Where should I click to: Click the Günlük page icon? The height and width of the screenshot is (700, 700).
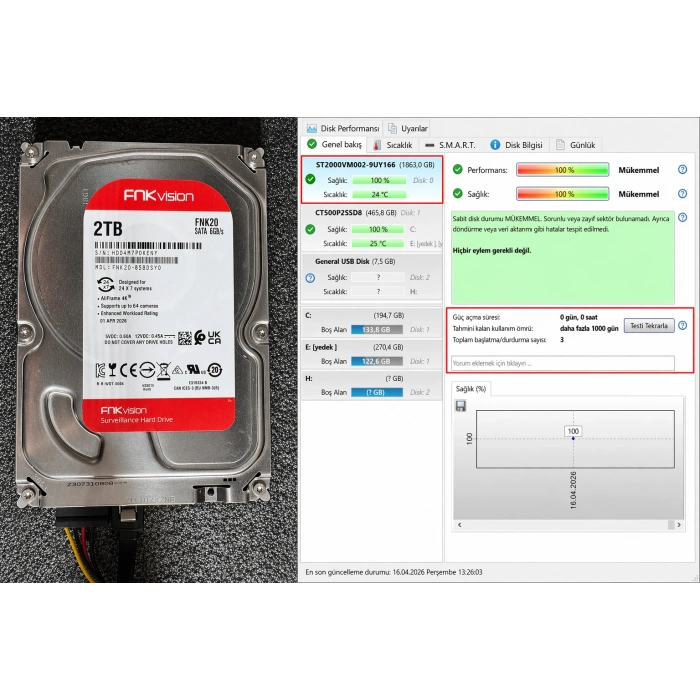[560, 144]
